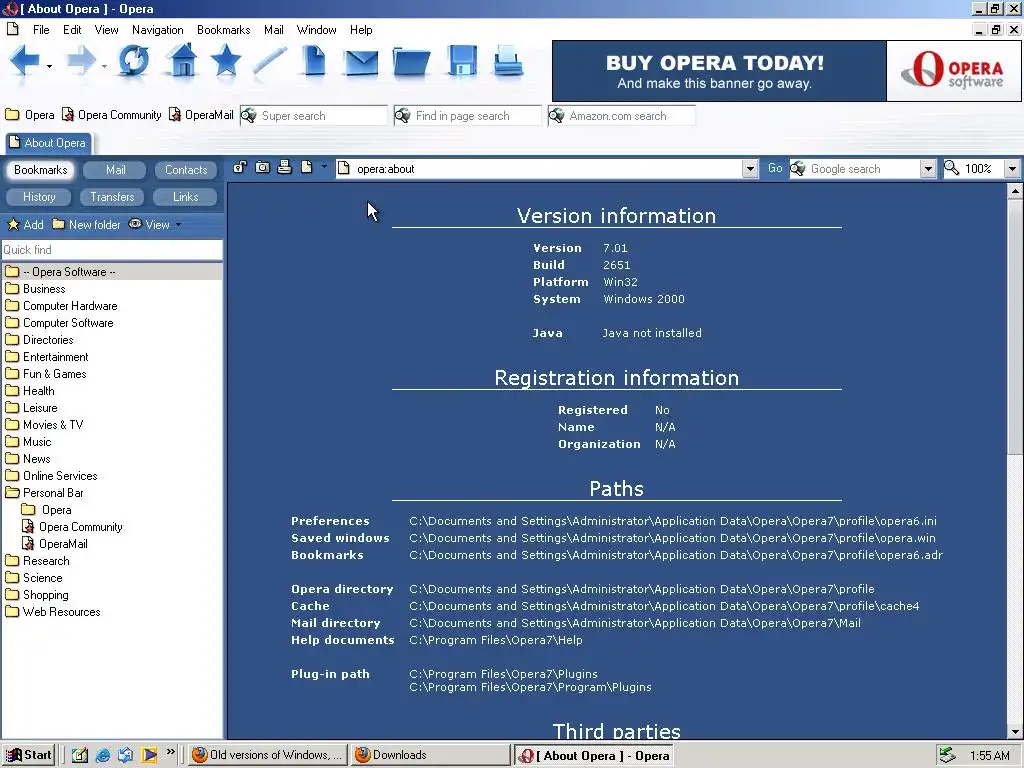Open the mail envelope toolbar icon
The image size is (1024, 768).
(x=361, y=63)
